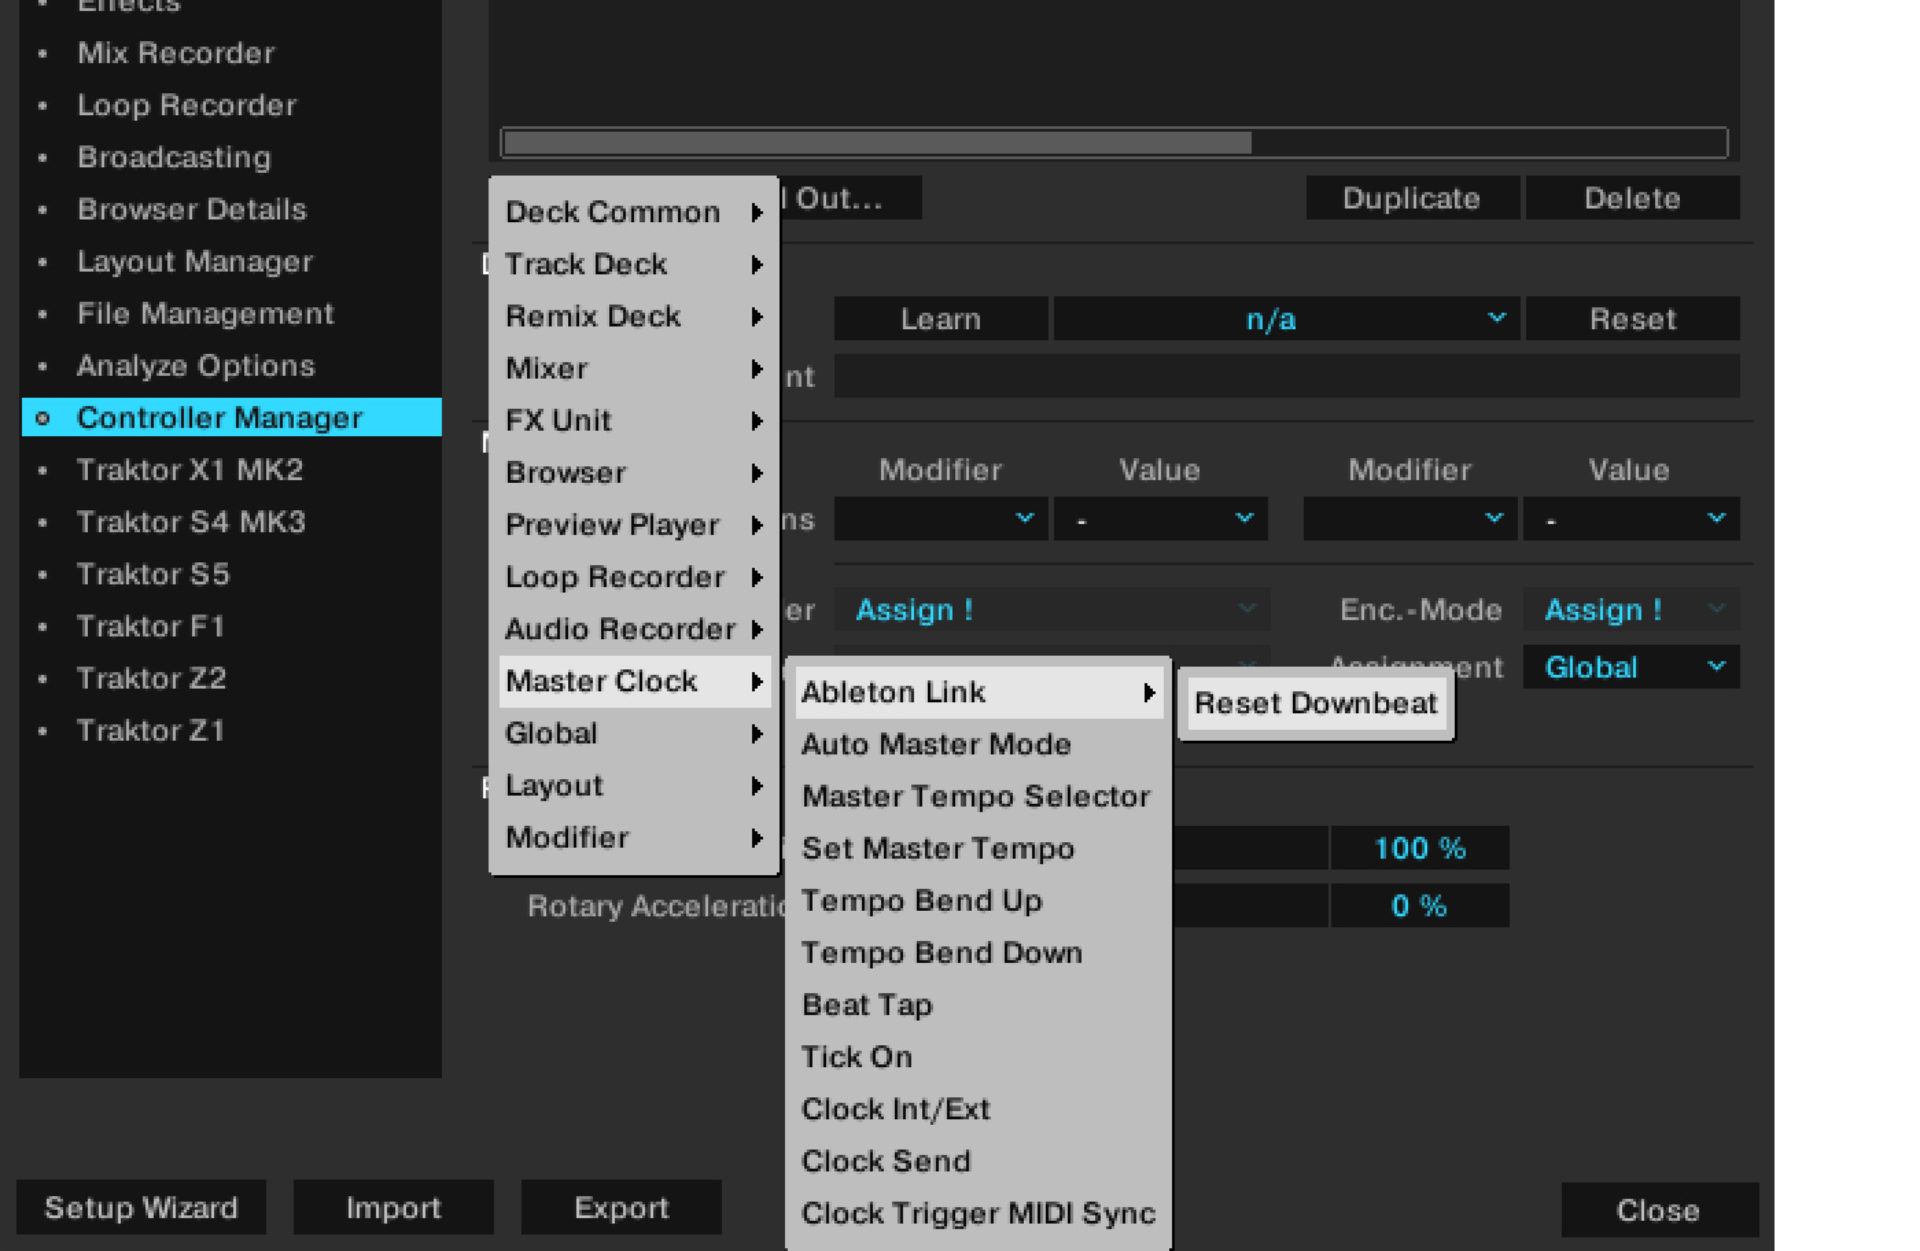
Task: Open the Mixer submenu
Action: click(x=634, y=368)
